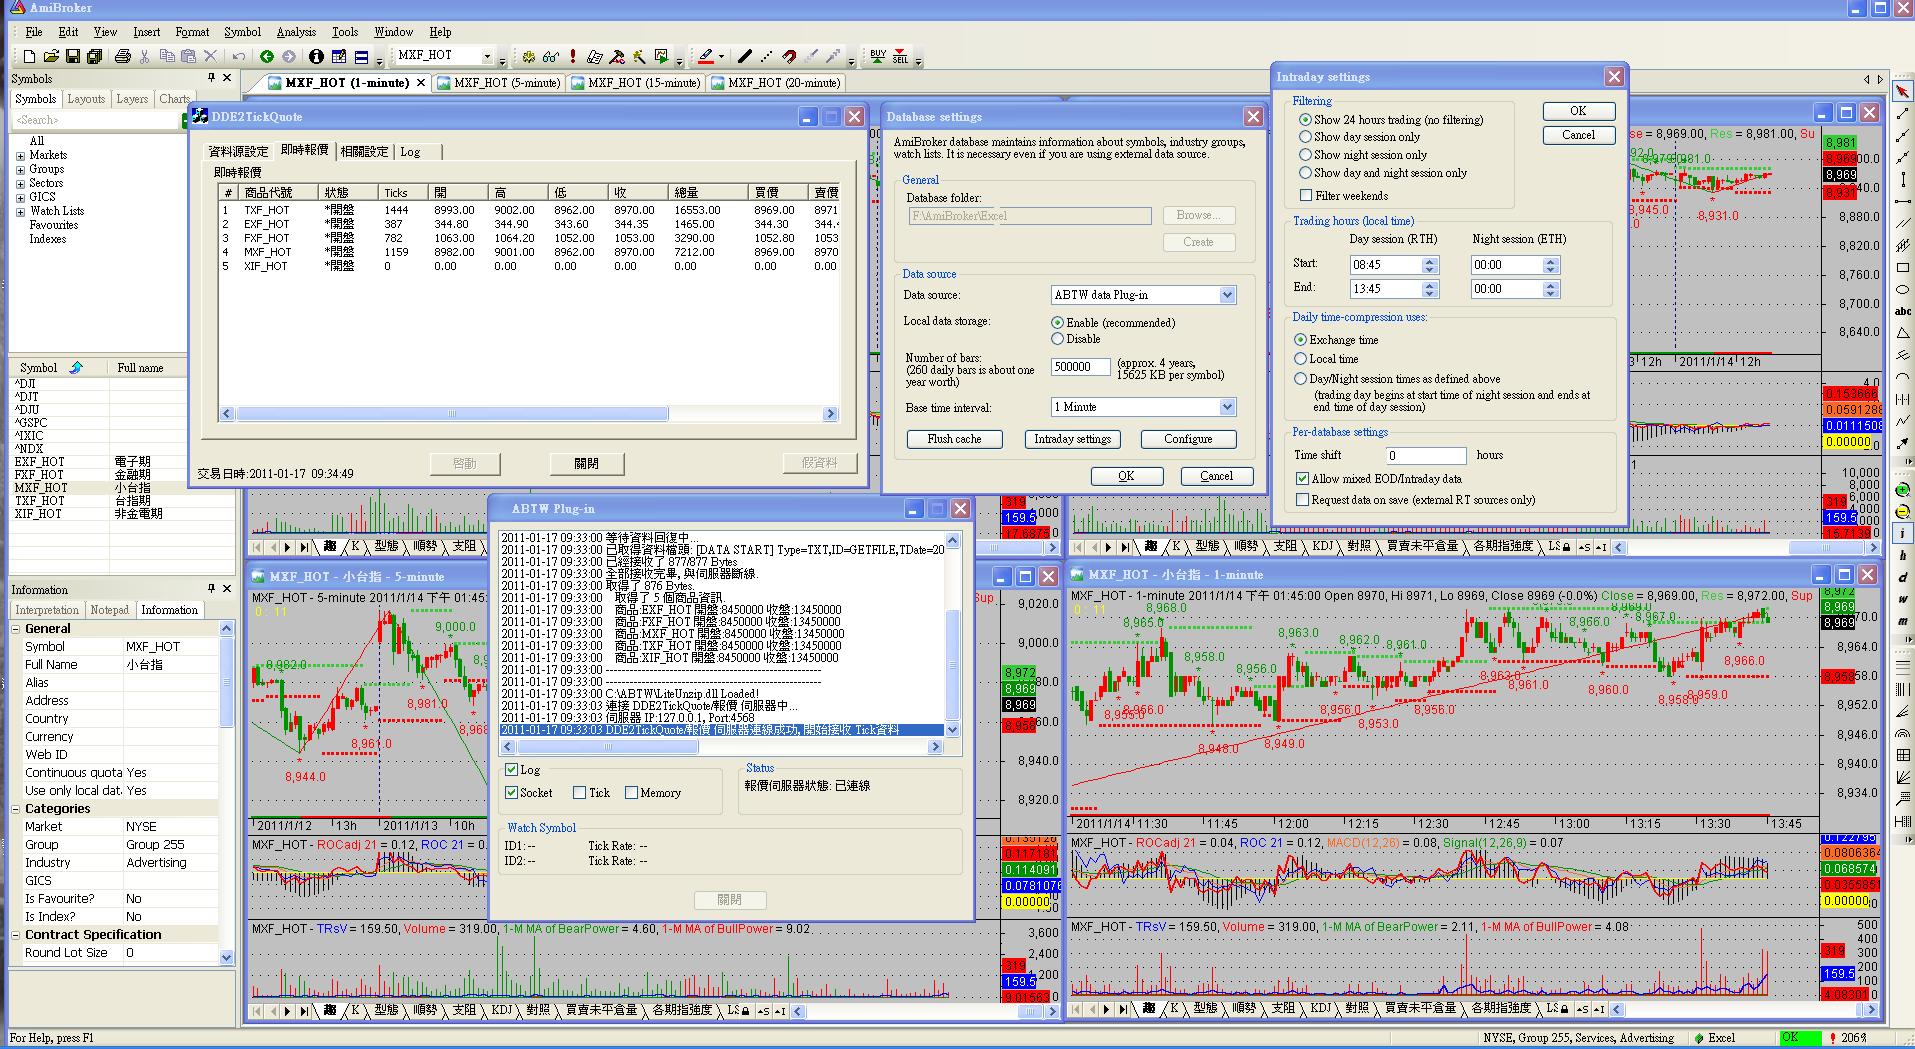Viewport: 1915px width, 1049px height.
Task: Select the abc text drawing tool
Action: [1903, 312]
